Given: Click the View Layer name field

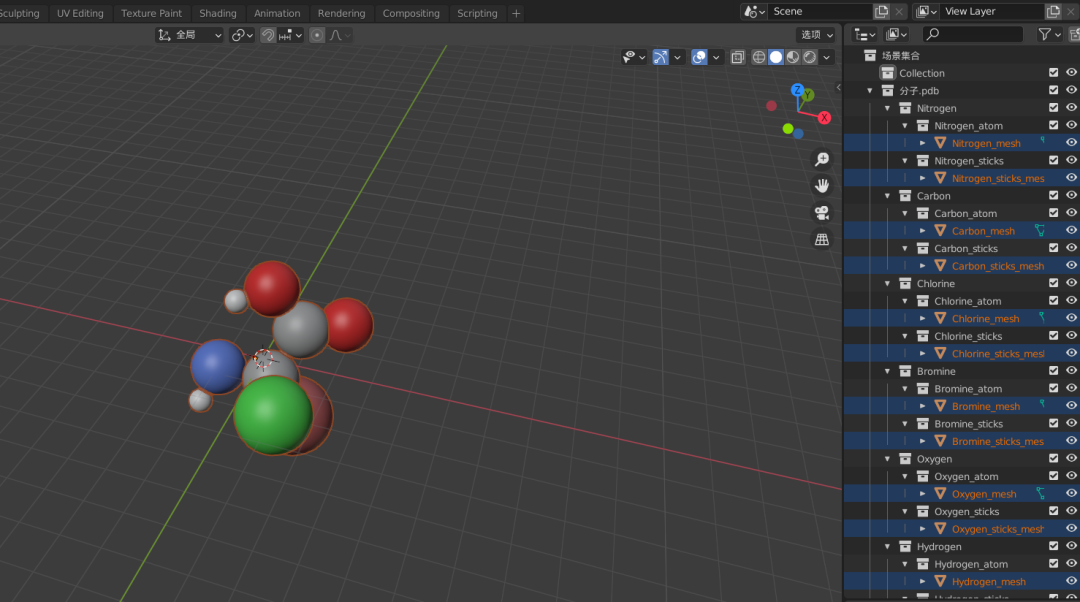Looking at the screenshot, I should click(993, 12).
